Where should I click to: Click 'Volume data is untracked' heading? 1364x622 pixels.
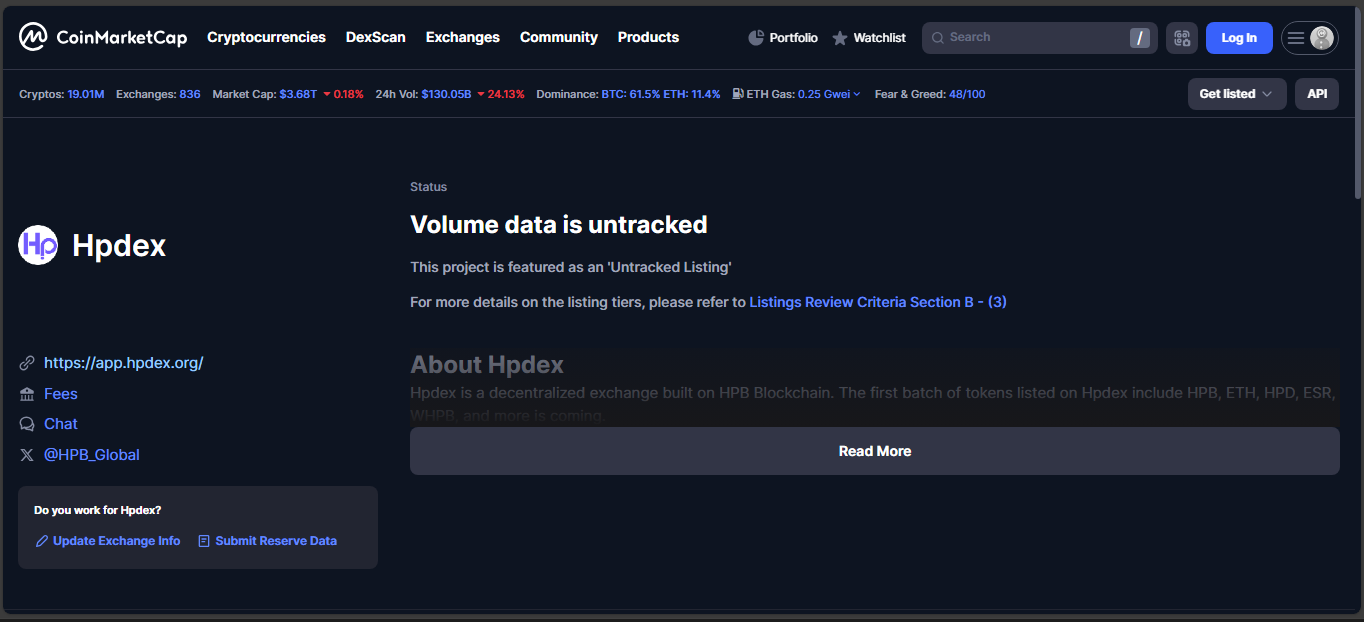(559, 224)
